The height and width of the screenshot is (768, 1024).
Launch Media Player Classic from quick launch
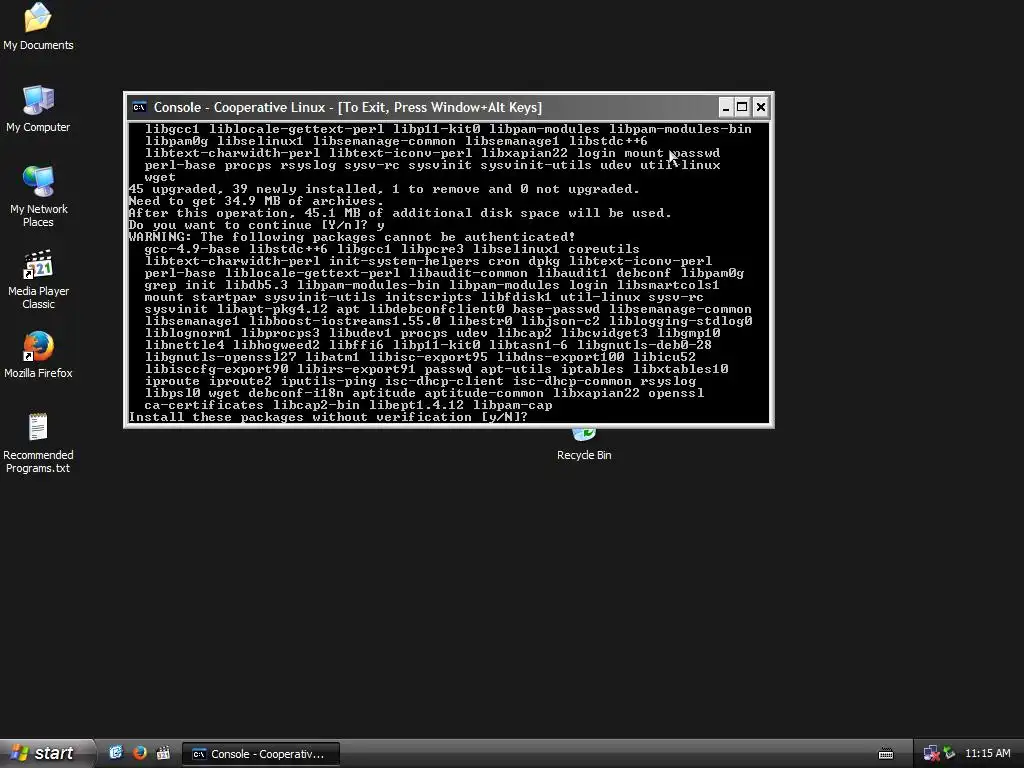[163, 753]
